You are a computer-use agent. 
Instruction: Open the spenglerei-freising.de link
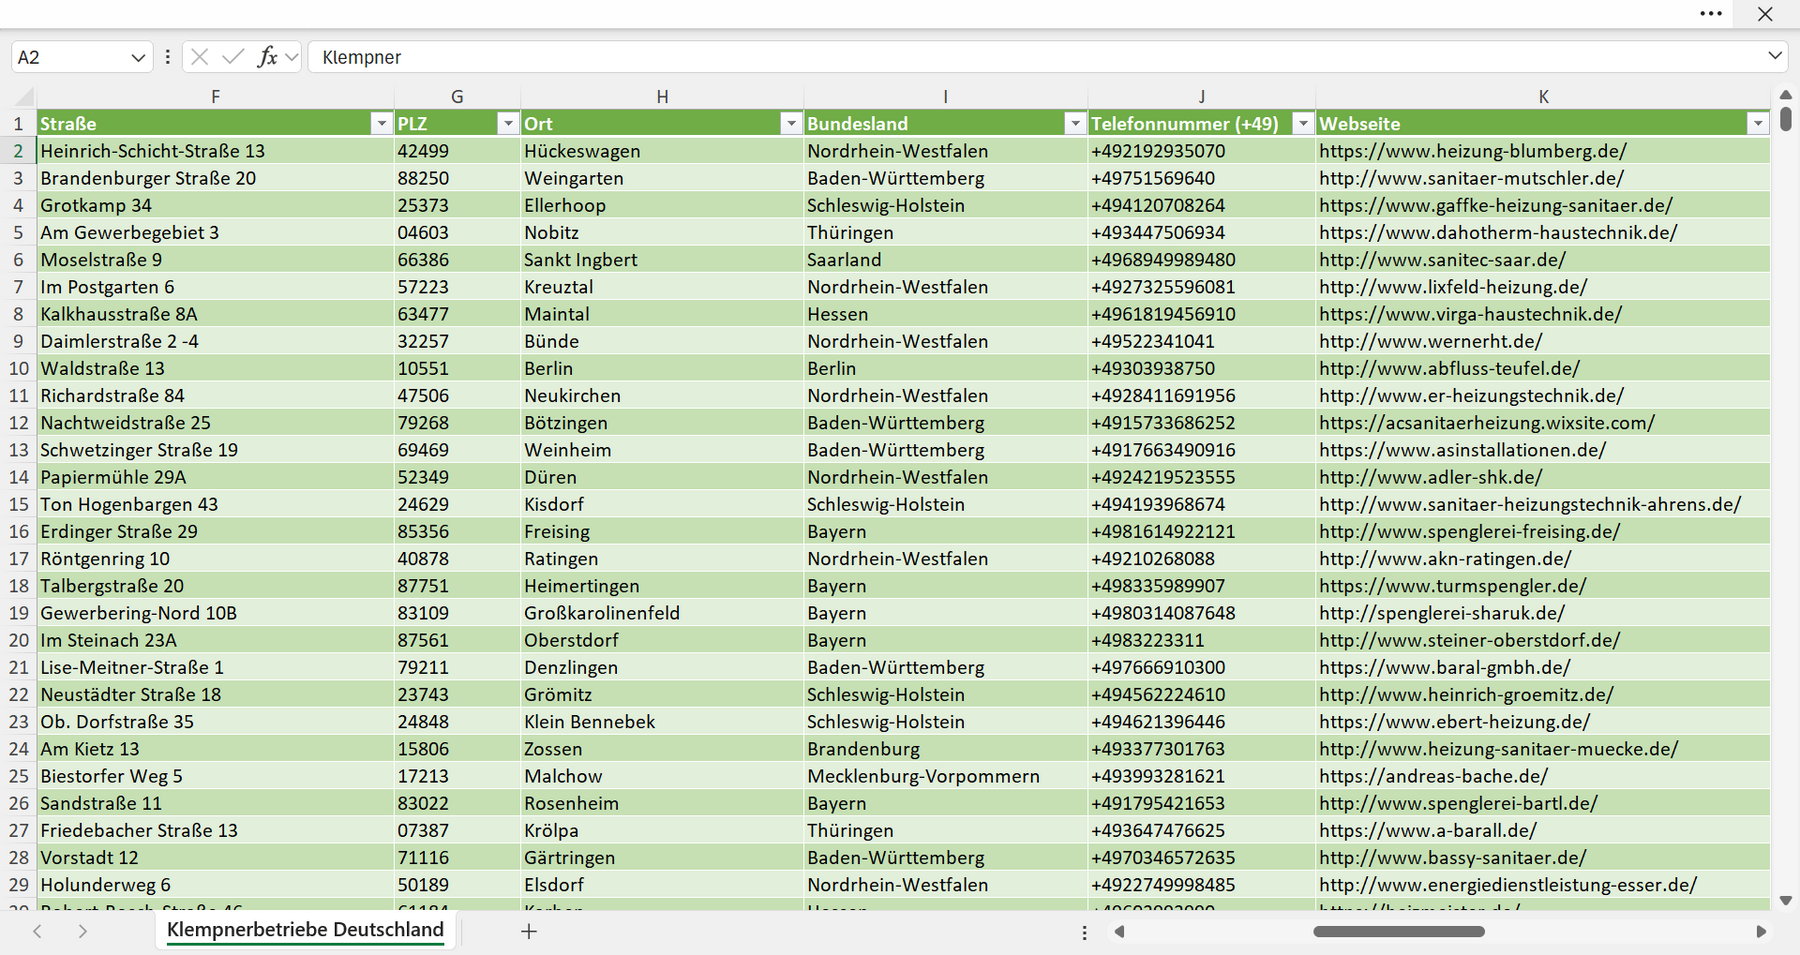coord(1469,532)
